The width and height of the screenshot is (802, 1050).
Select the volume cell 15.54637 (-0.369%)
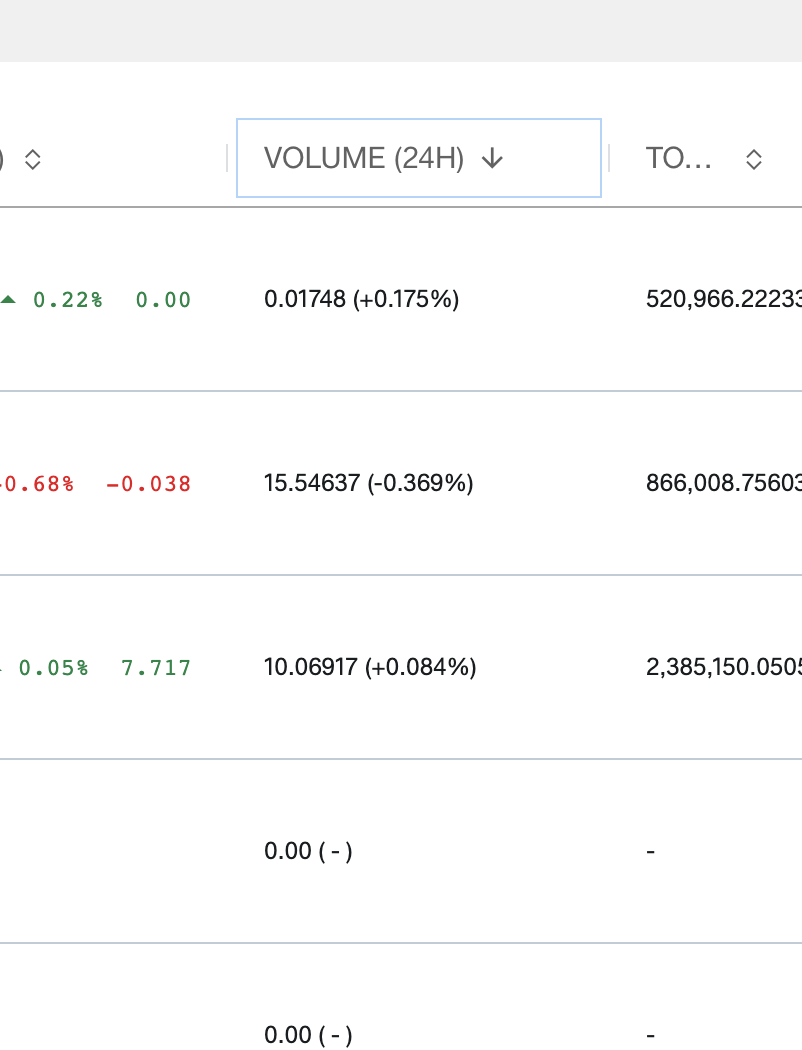[368, 483]
